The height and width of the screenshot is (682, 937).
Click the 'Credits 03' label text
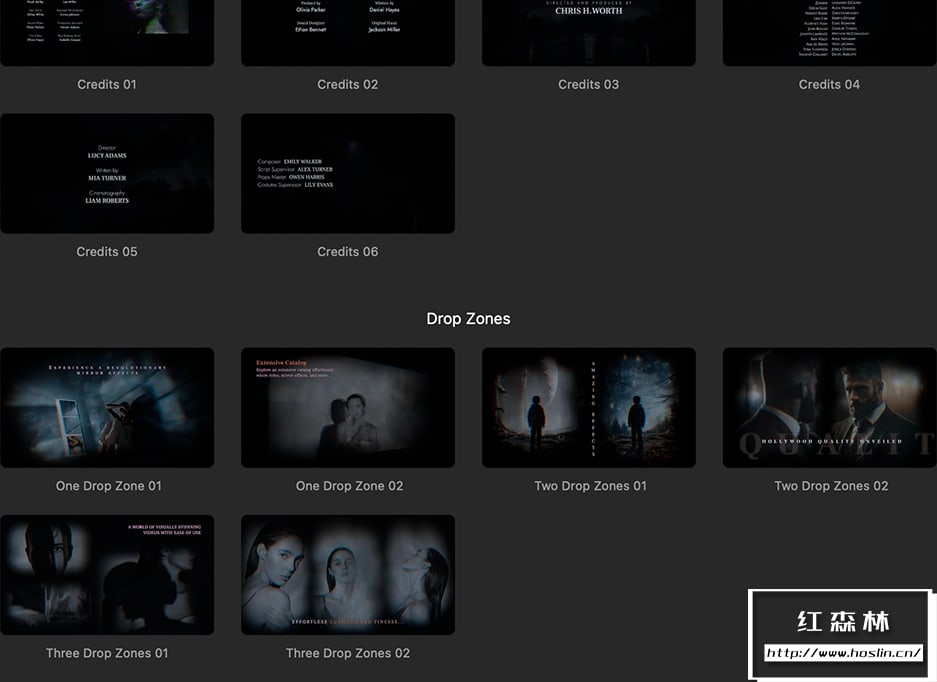point(589,84)
